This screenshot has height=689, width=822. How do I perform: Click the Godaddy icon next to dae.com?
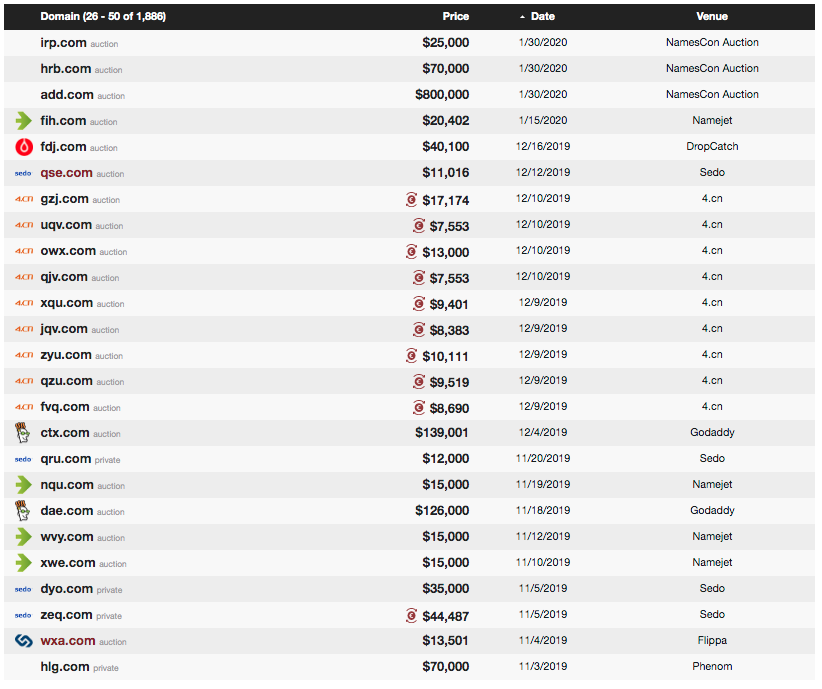[x=24, y=511]
